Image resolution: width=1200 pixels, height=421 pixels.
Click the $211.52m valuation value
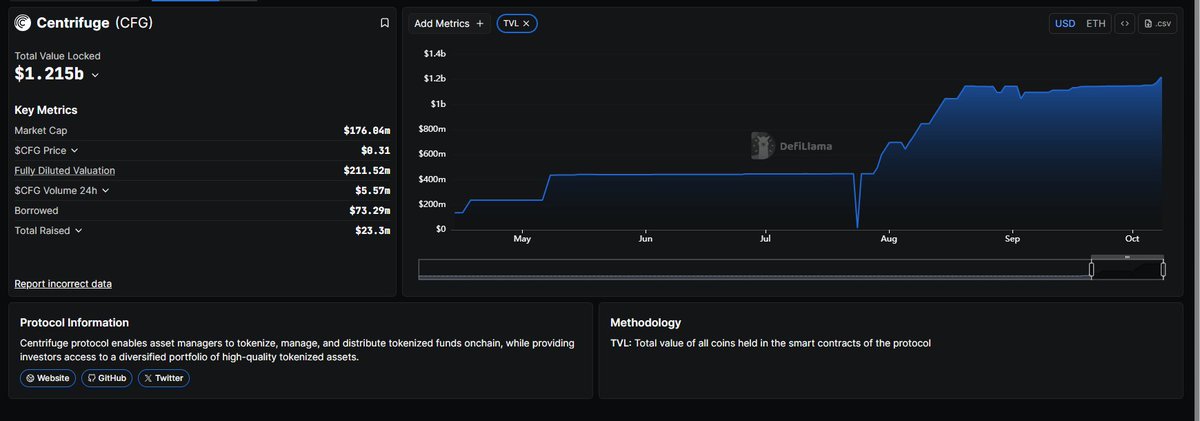pyautogui.click(x=367, y=171)
